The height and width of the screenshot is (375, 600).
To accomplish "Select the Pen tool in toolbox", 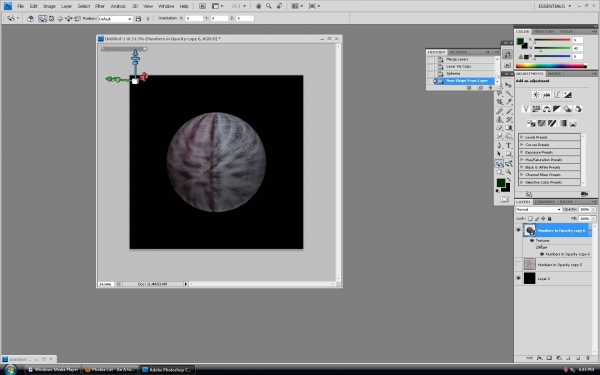I will (499, 145).
